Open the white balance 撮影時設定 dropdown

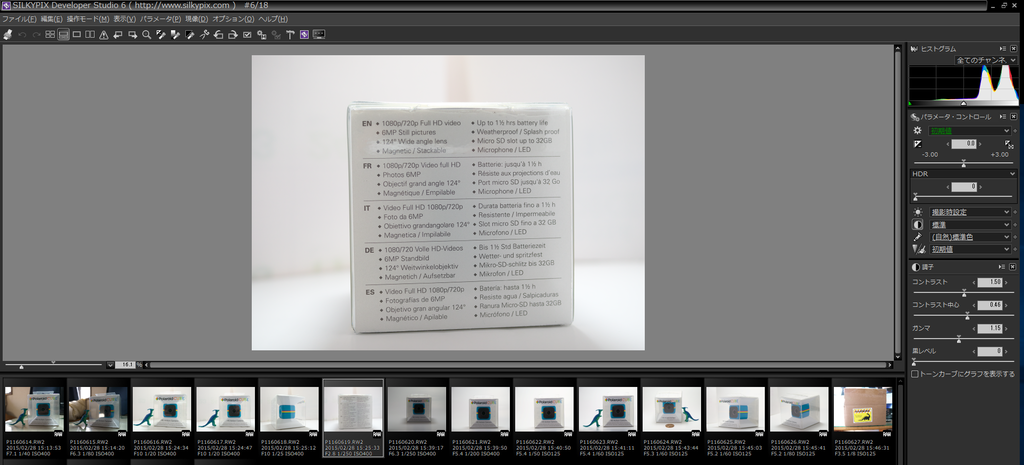(970, 212)
